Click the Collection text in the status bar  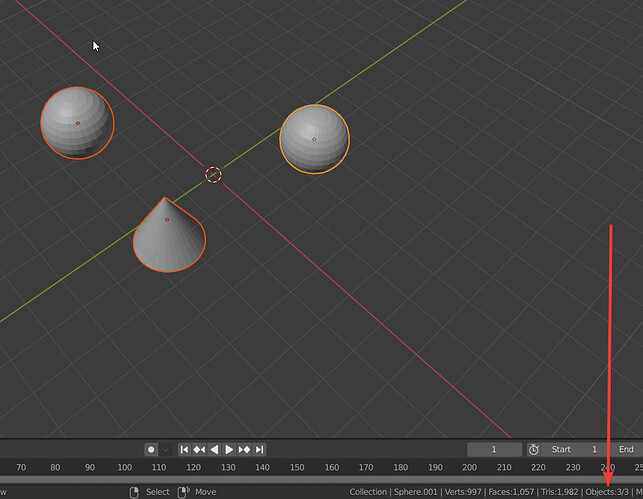click(x=368, y=492)
